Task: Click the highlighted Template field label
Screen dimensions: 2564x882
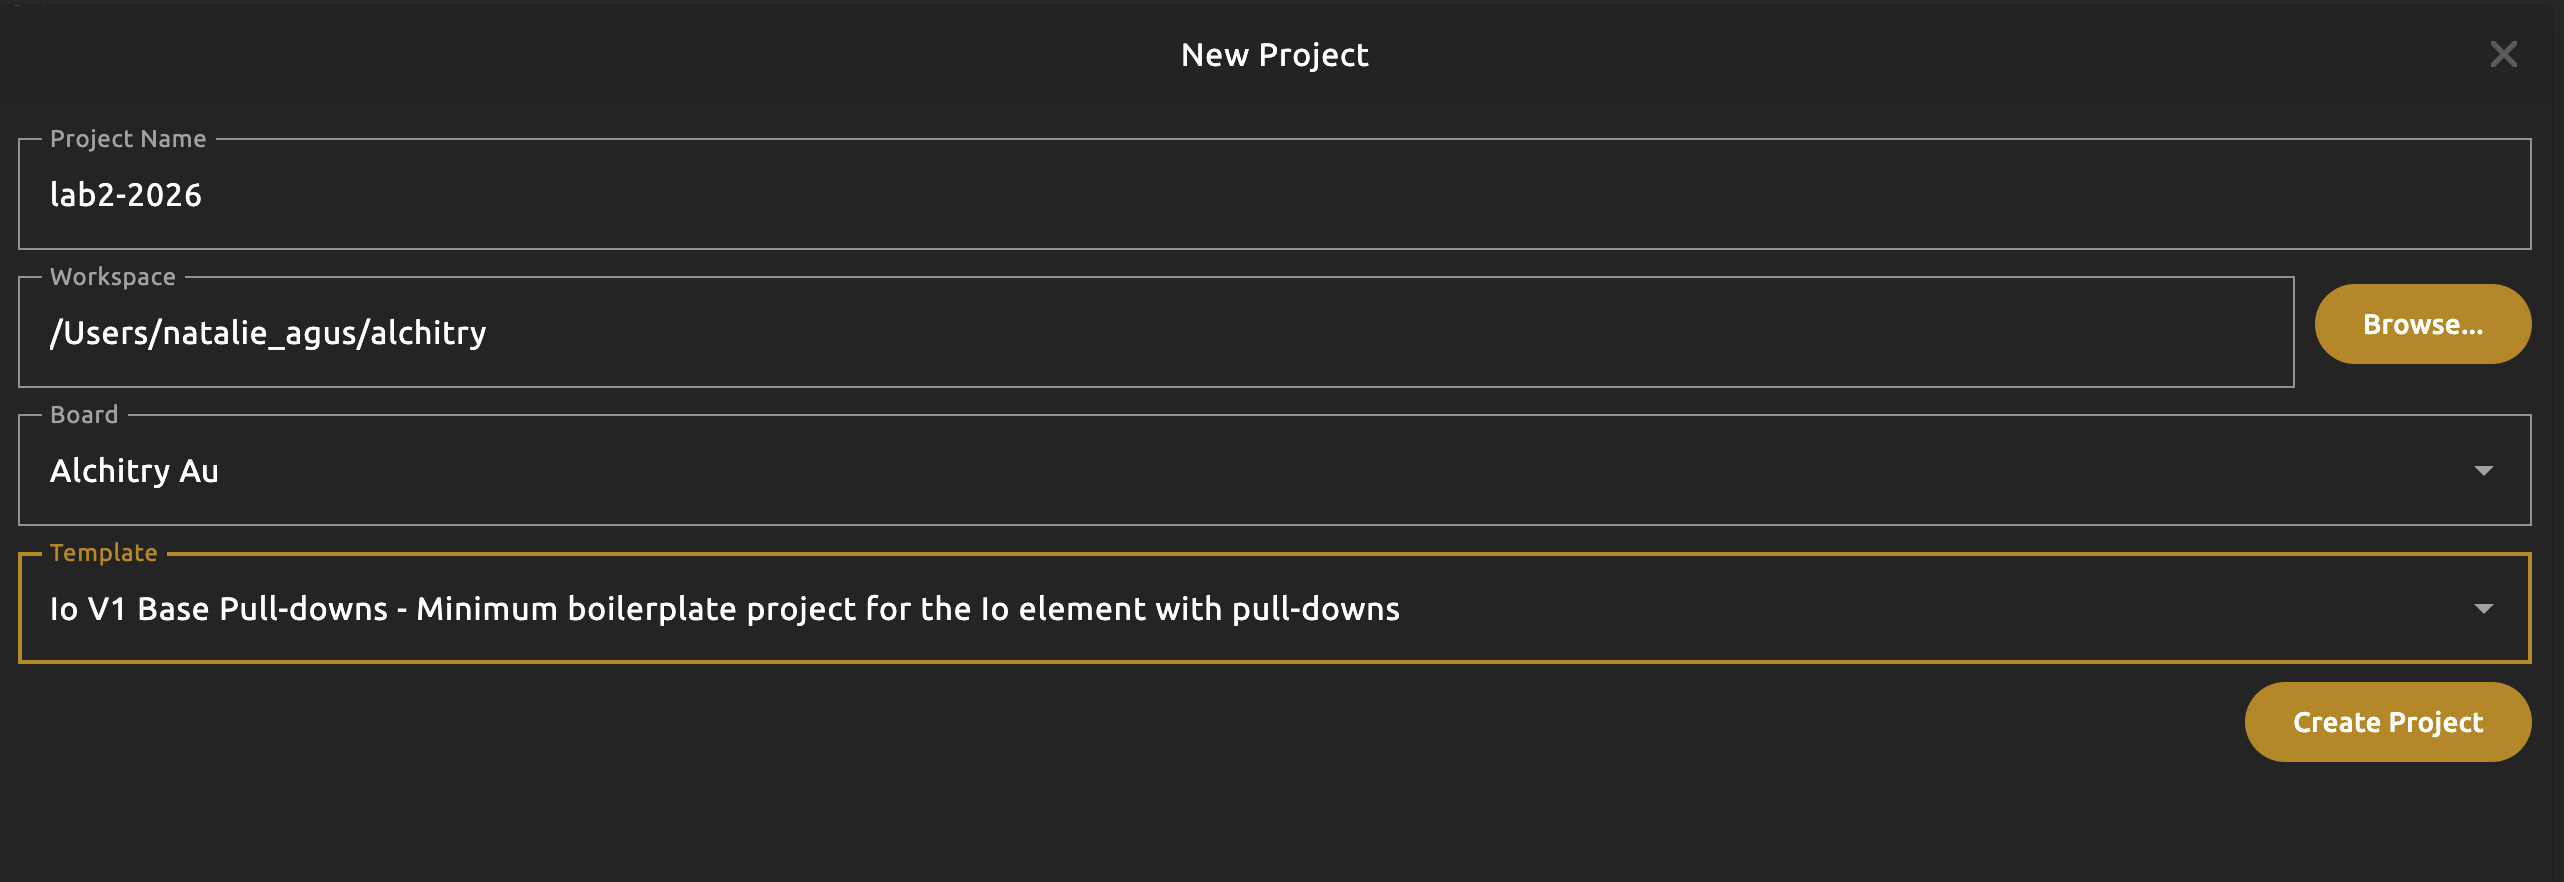Action: (104, 553)
